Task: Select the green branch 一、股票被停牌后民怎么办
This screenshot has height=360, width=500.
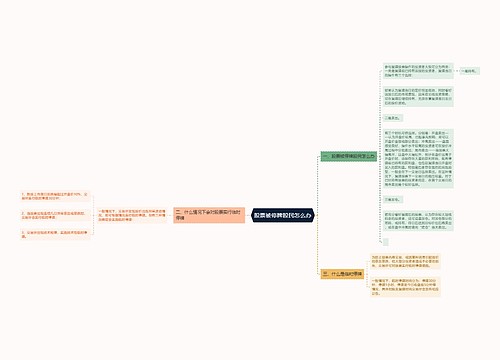Action: pyautogui.click(x=349, y=156)
